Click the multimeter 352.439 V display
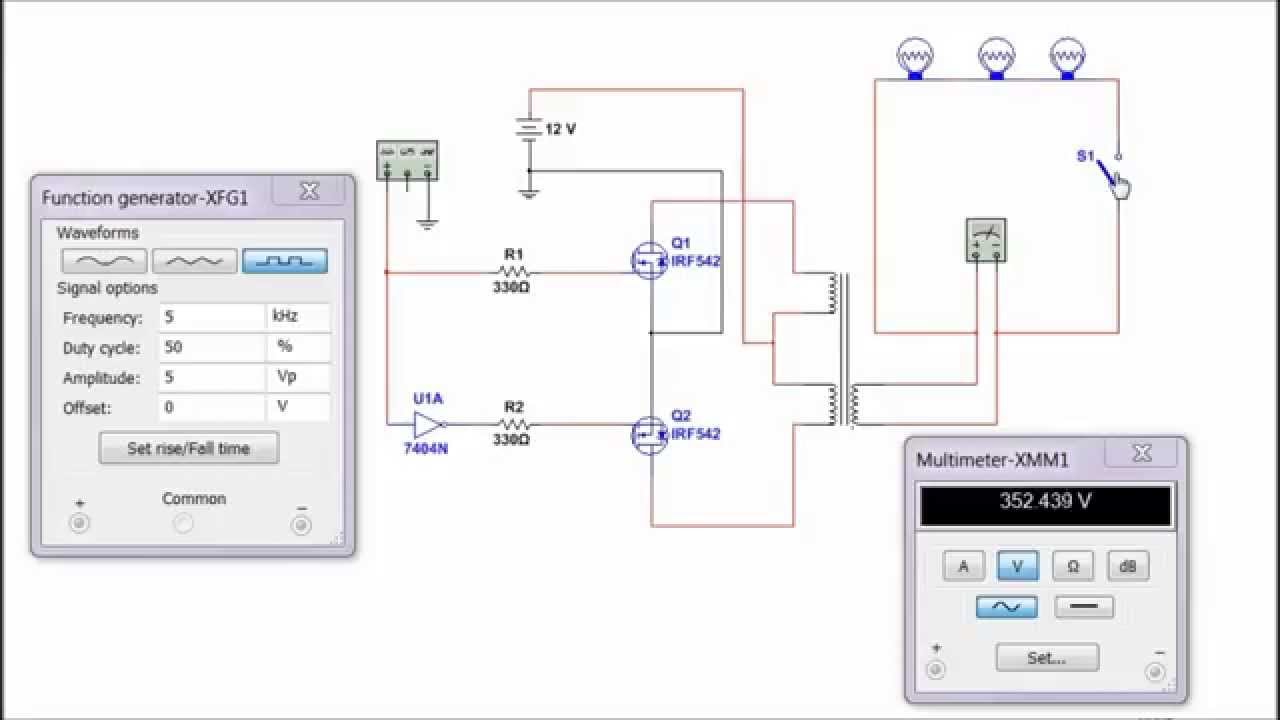This screenshot has height=720, width=1280. tap(1046, 506)
